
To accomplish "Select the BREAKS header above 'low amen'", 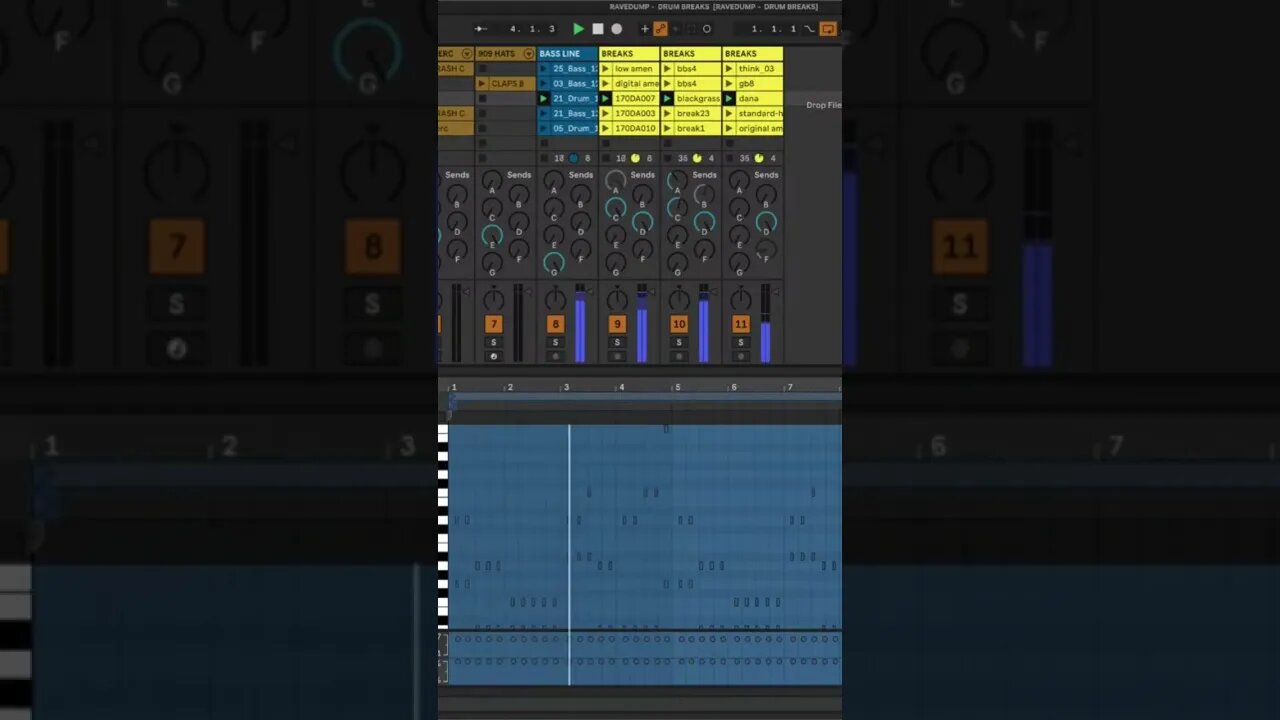I will [629, 54].
